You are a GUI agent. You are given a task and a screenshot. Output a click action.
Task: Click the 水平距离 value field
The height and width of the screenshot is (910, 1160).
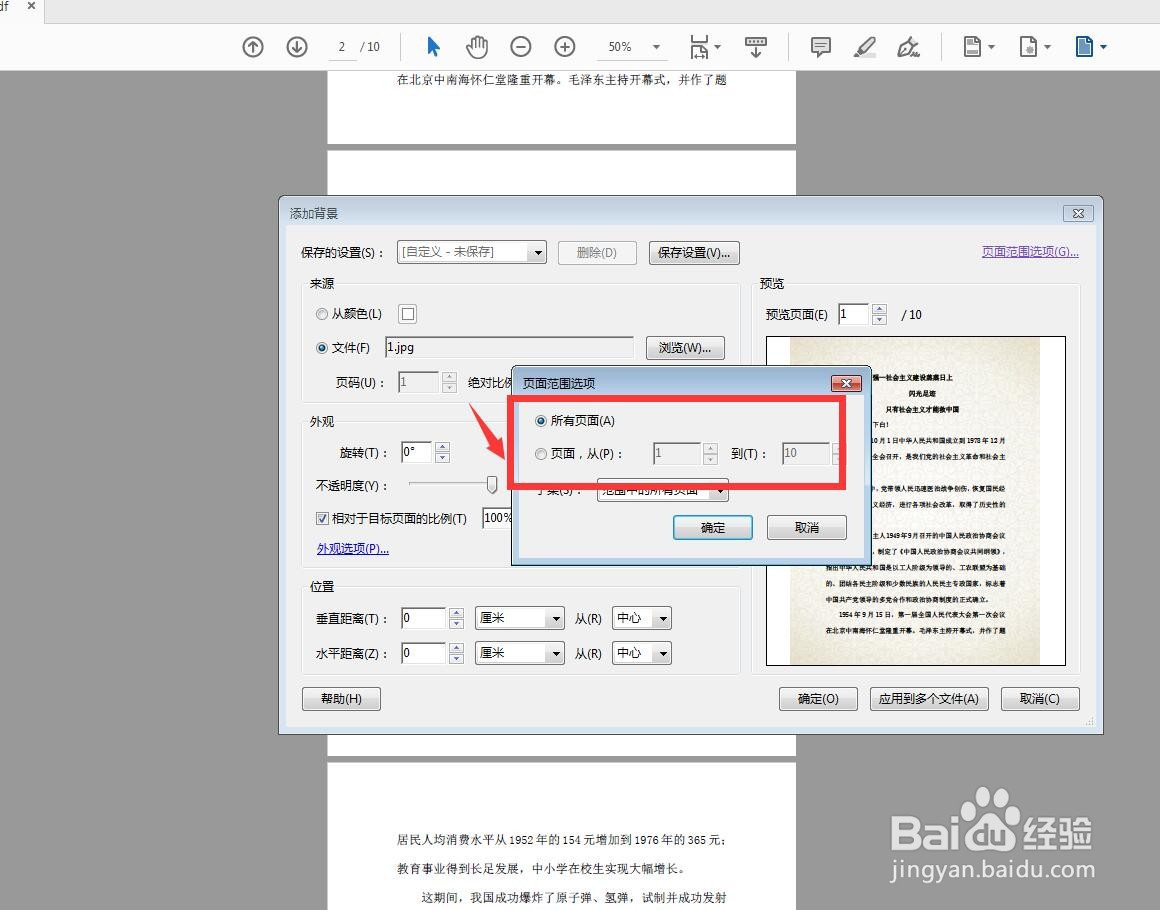(423, 653)
